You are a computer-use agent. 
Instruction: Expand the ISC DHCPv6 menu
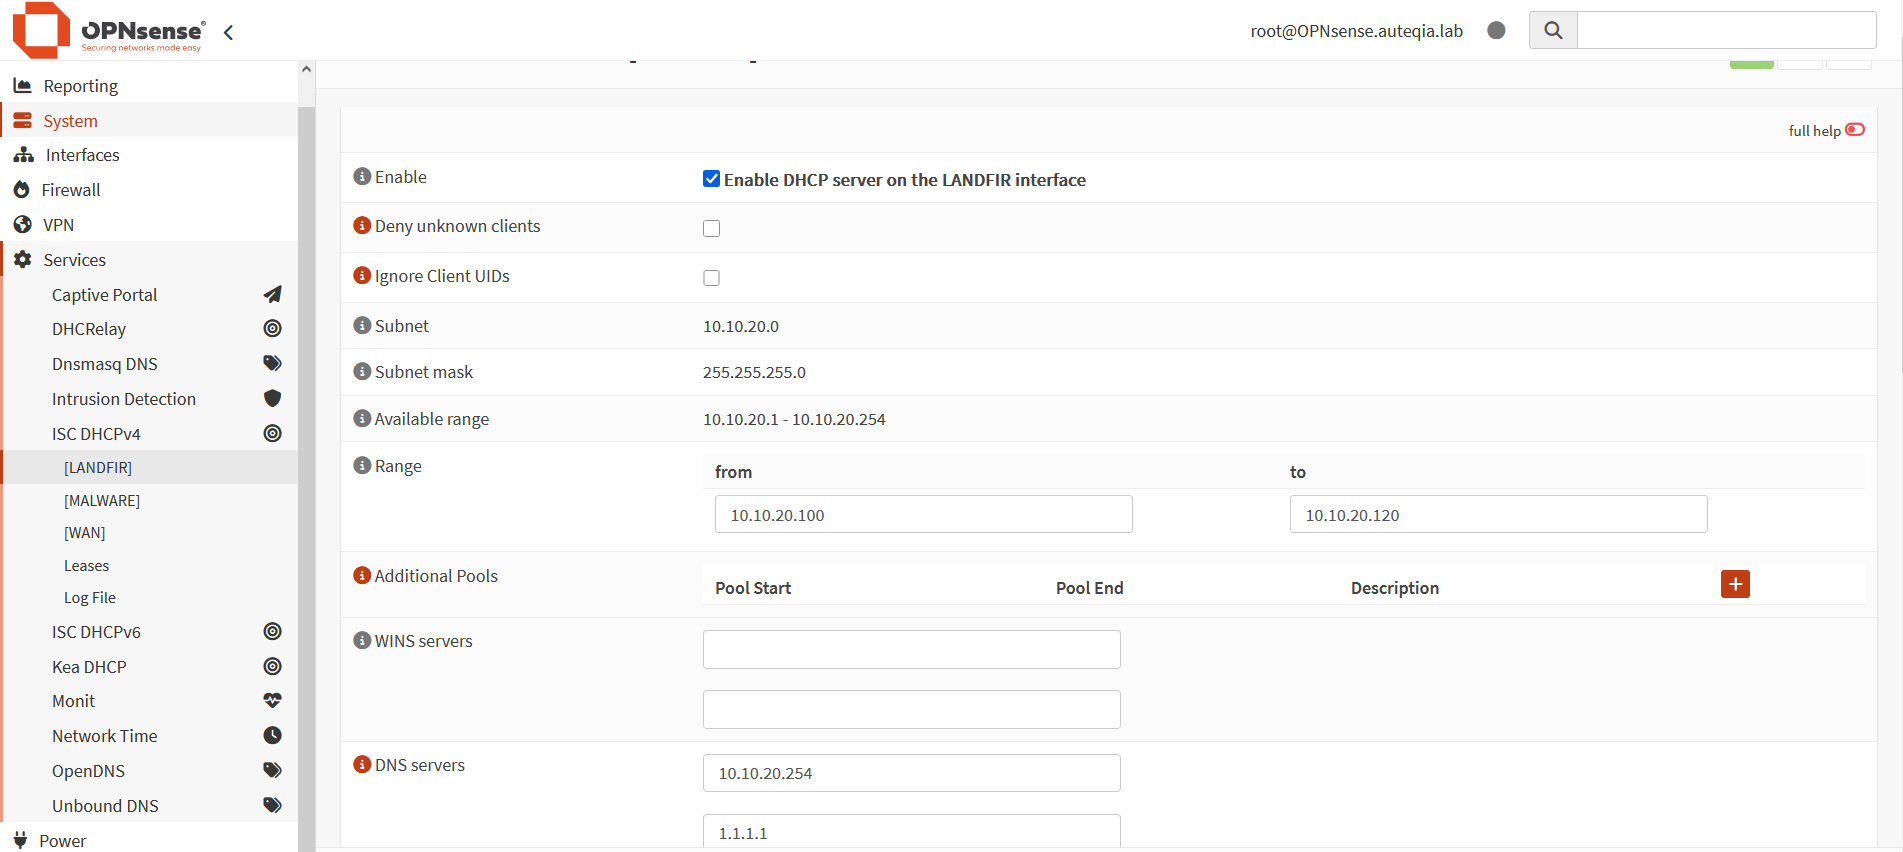96,631
